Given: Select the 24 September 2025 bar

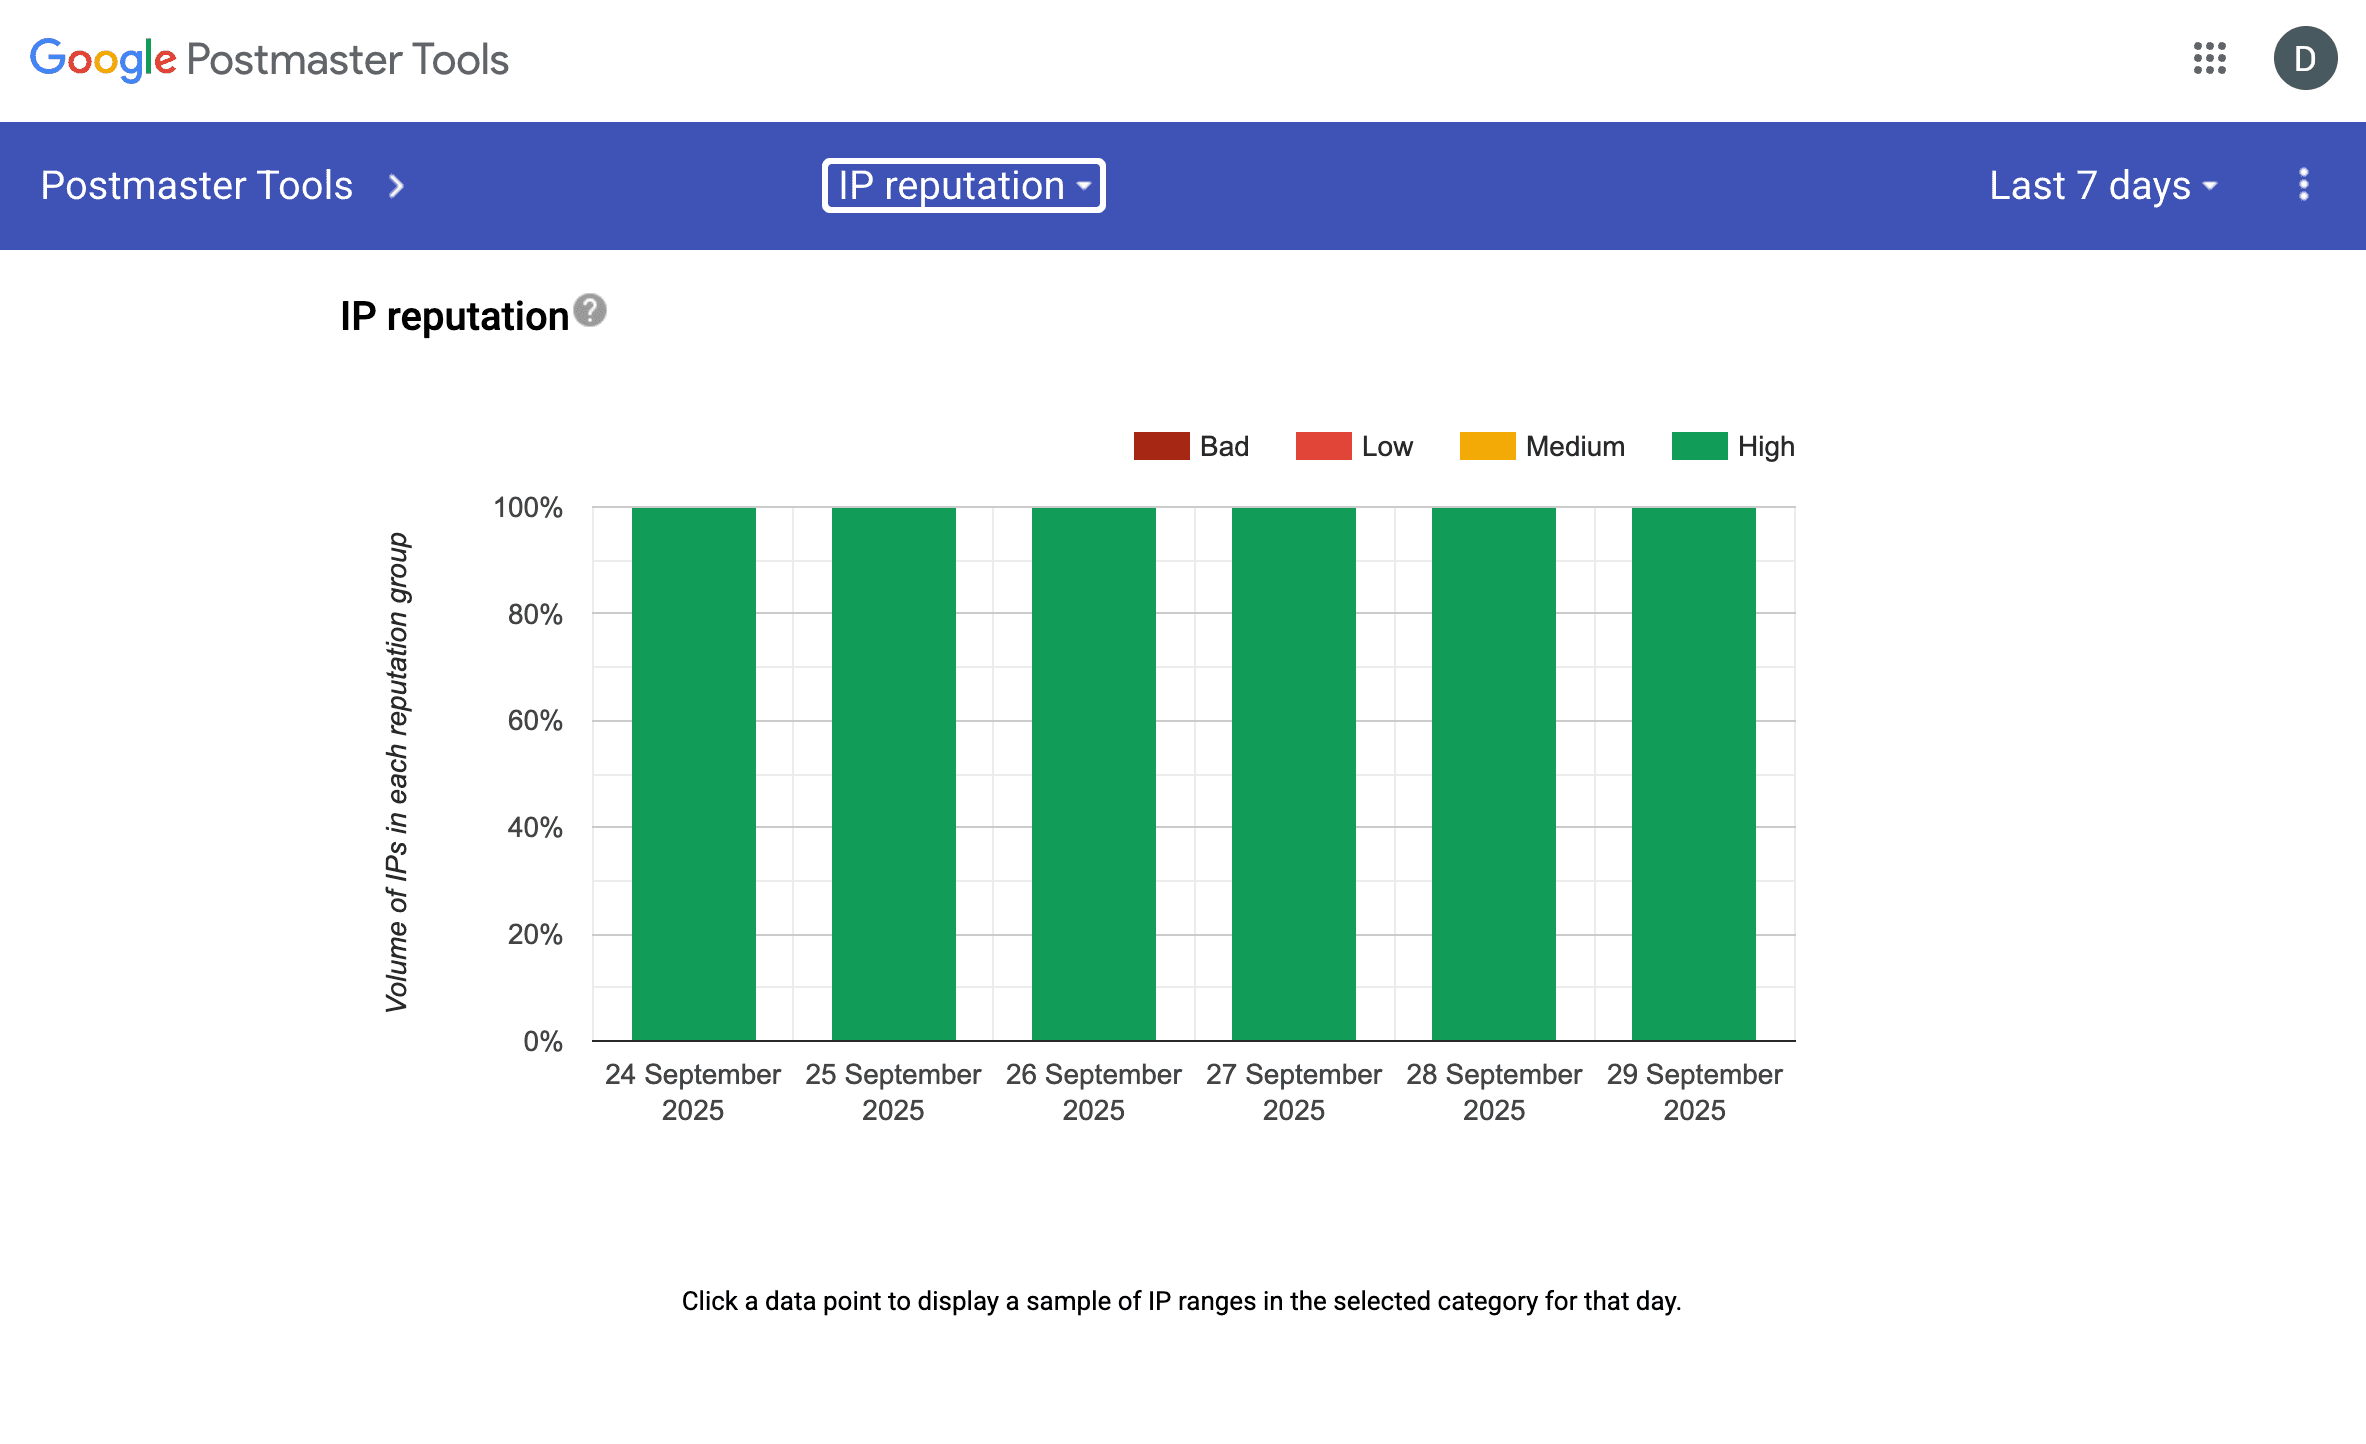Looking at the screenshot, I should click(x=693, y=773).
